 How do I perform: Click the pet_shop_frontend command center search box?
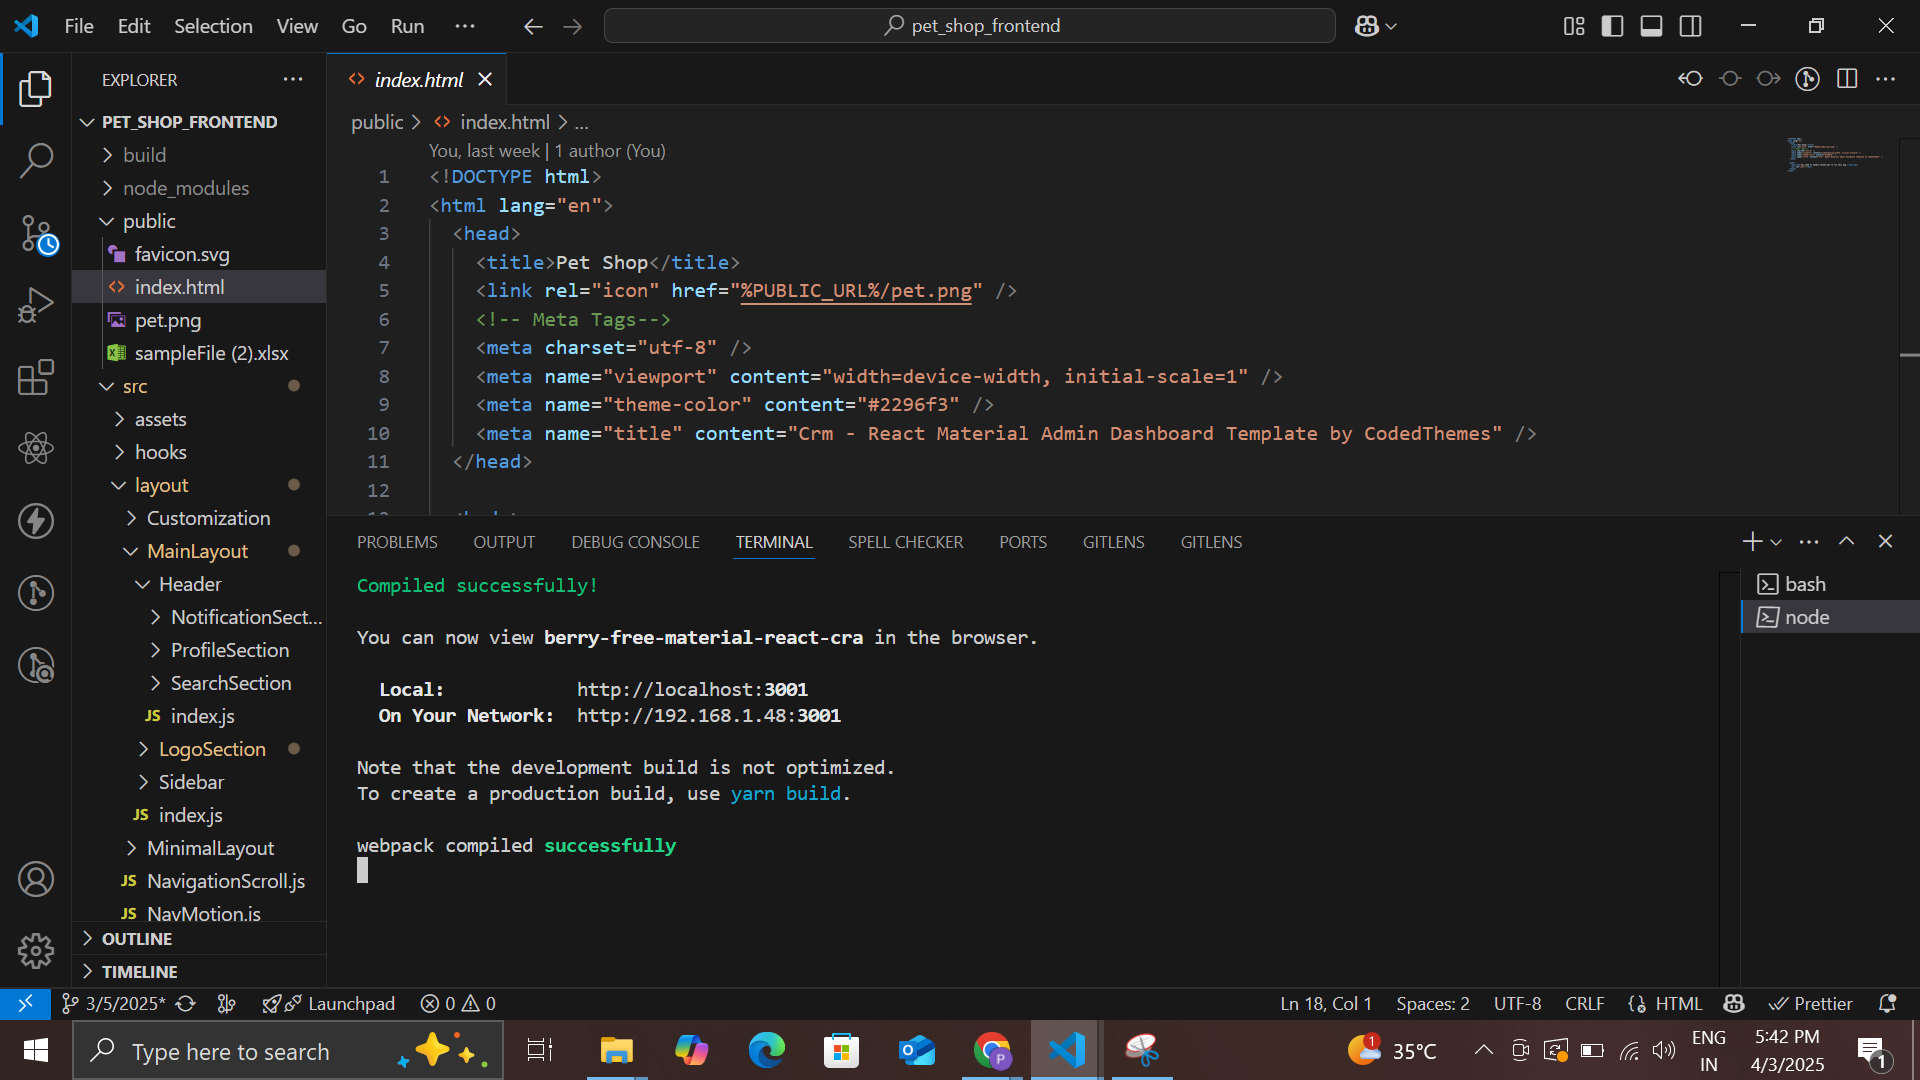point(970,26)
